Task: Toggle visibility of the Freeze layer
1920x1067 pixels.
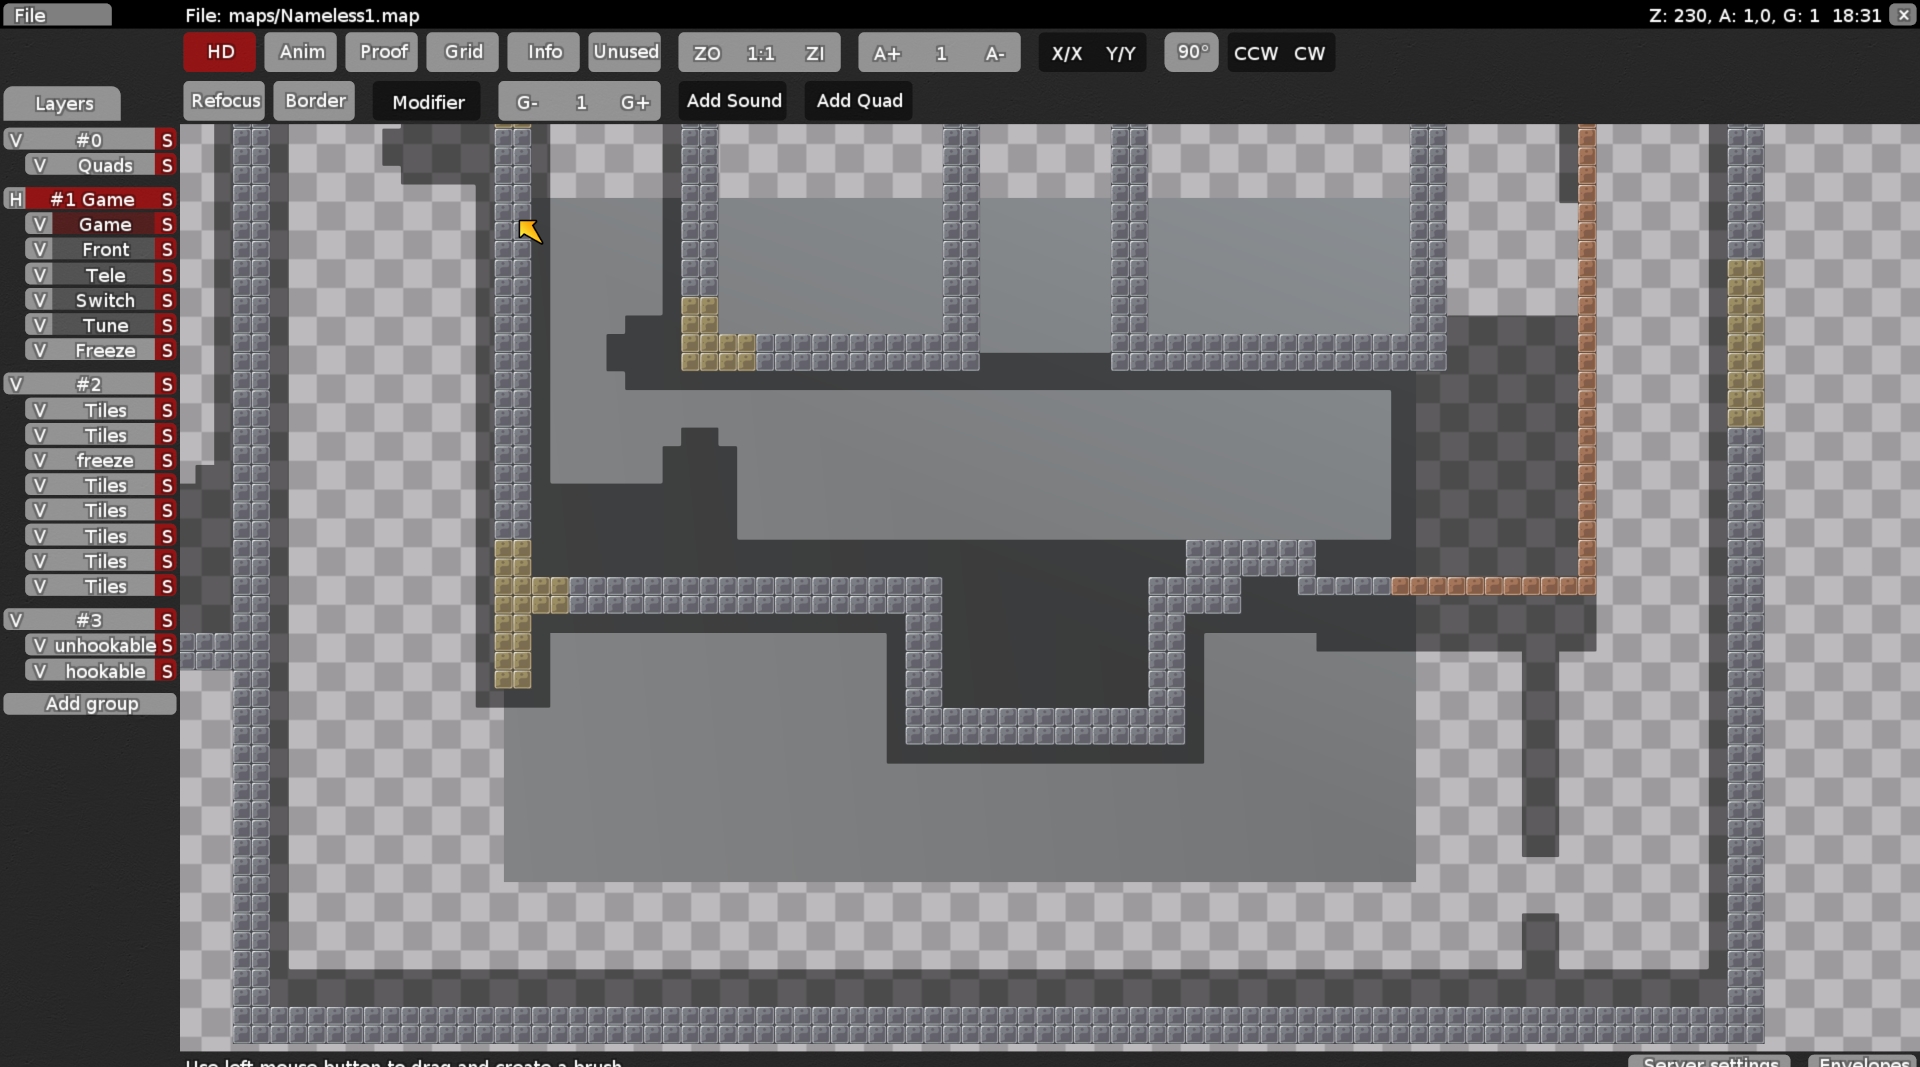Action: [x=40, y=350]
